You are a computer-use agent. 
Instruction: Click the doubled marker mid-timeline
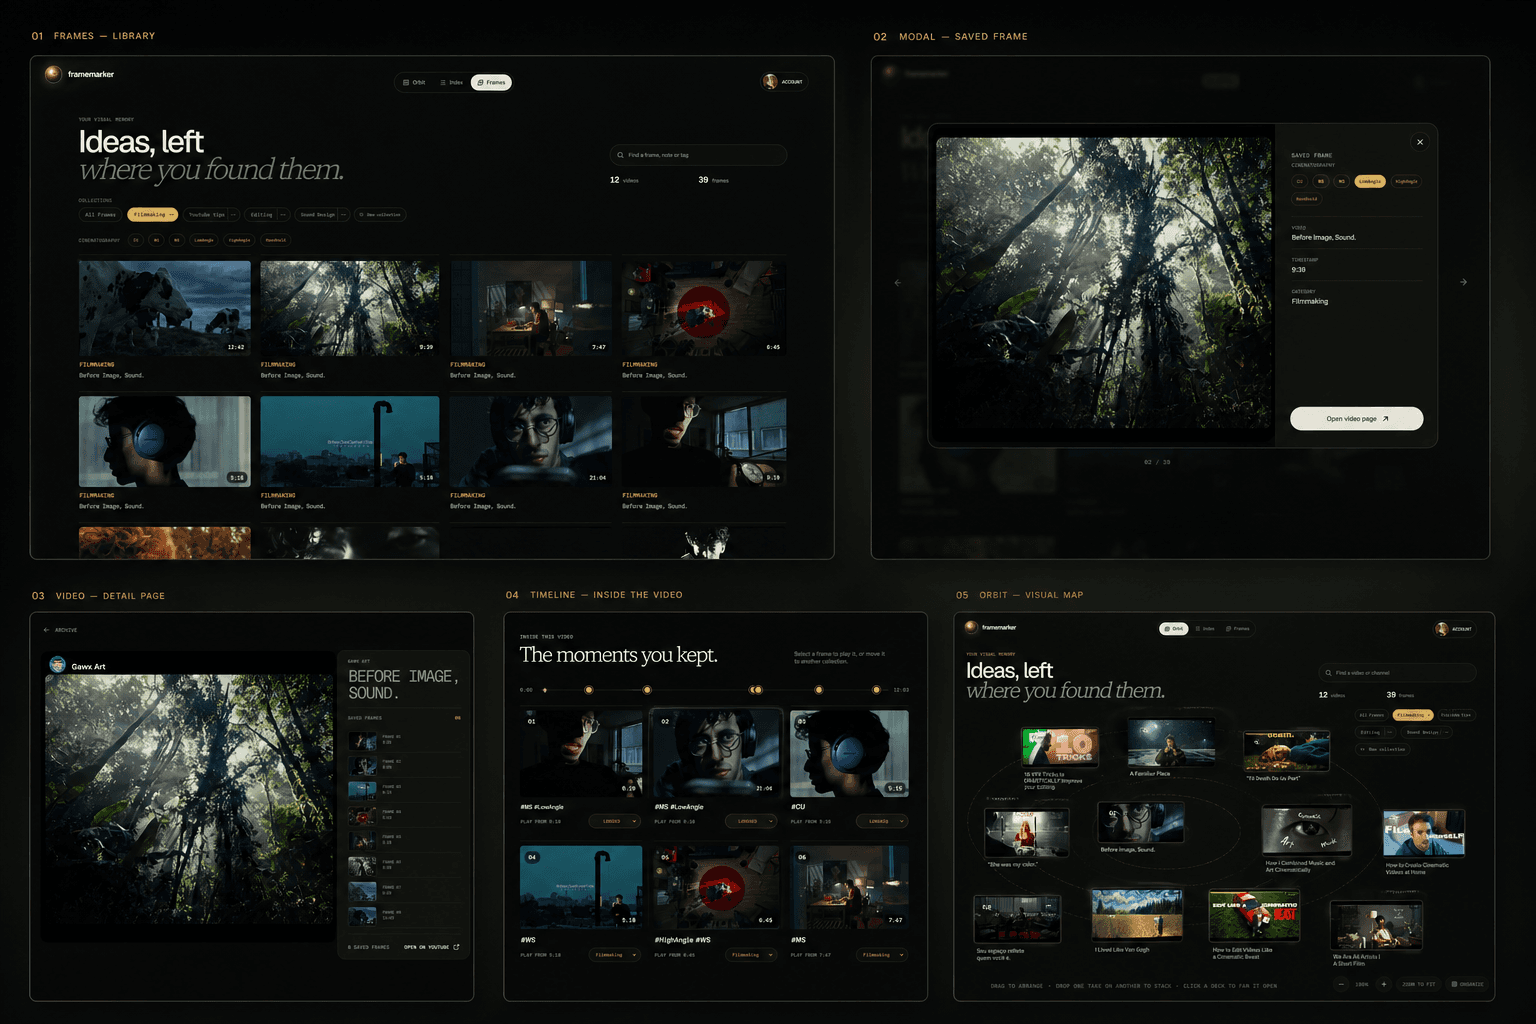756,690
